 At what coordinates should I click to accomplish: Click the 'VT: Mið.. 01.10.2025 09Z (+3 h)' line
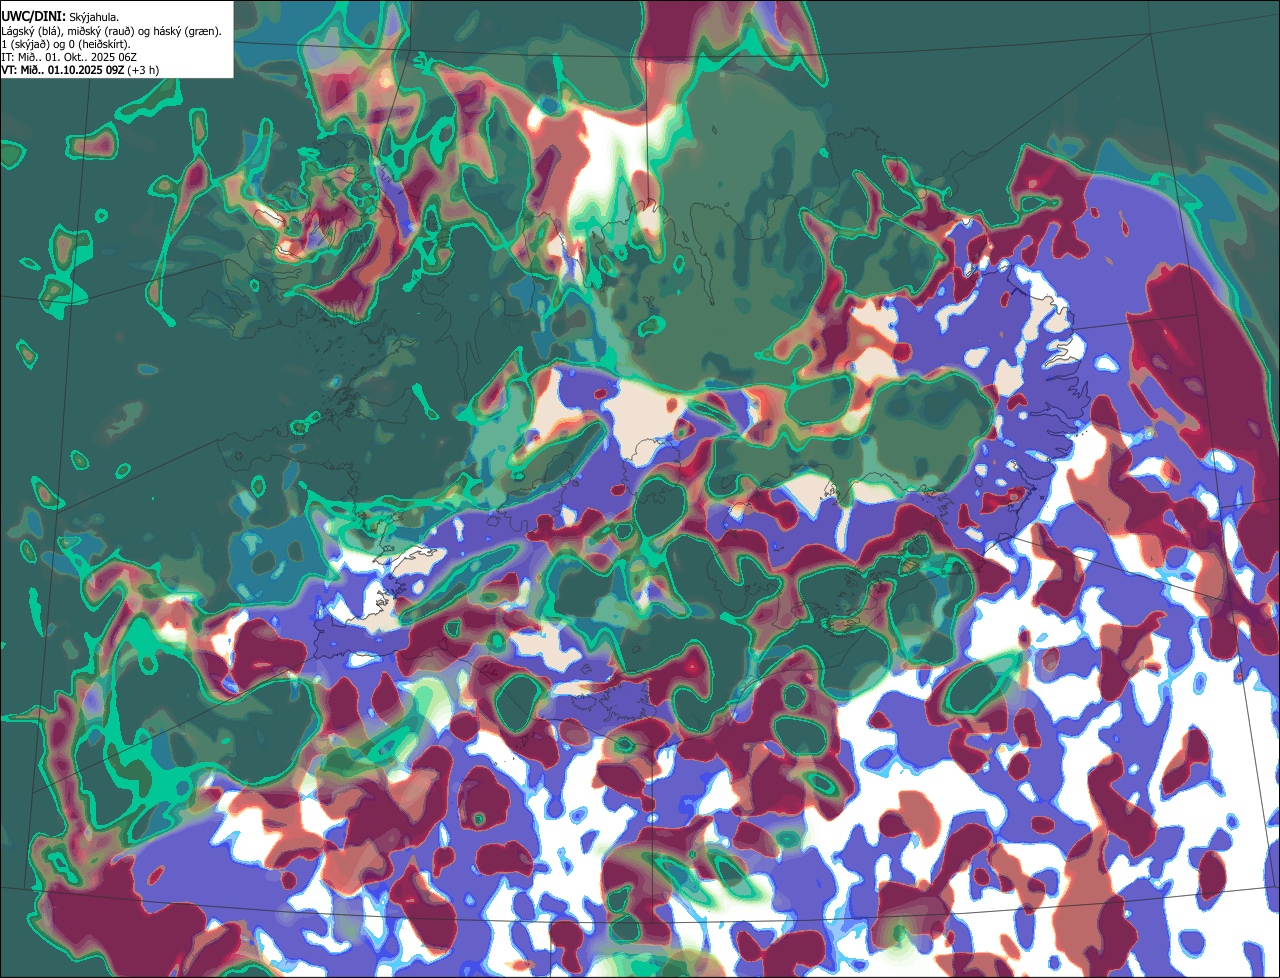click(x=80, y=70)
